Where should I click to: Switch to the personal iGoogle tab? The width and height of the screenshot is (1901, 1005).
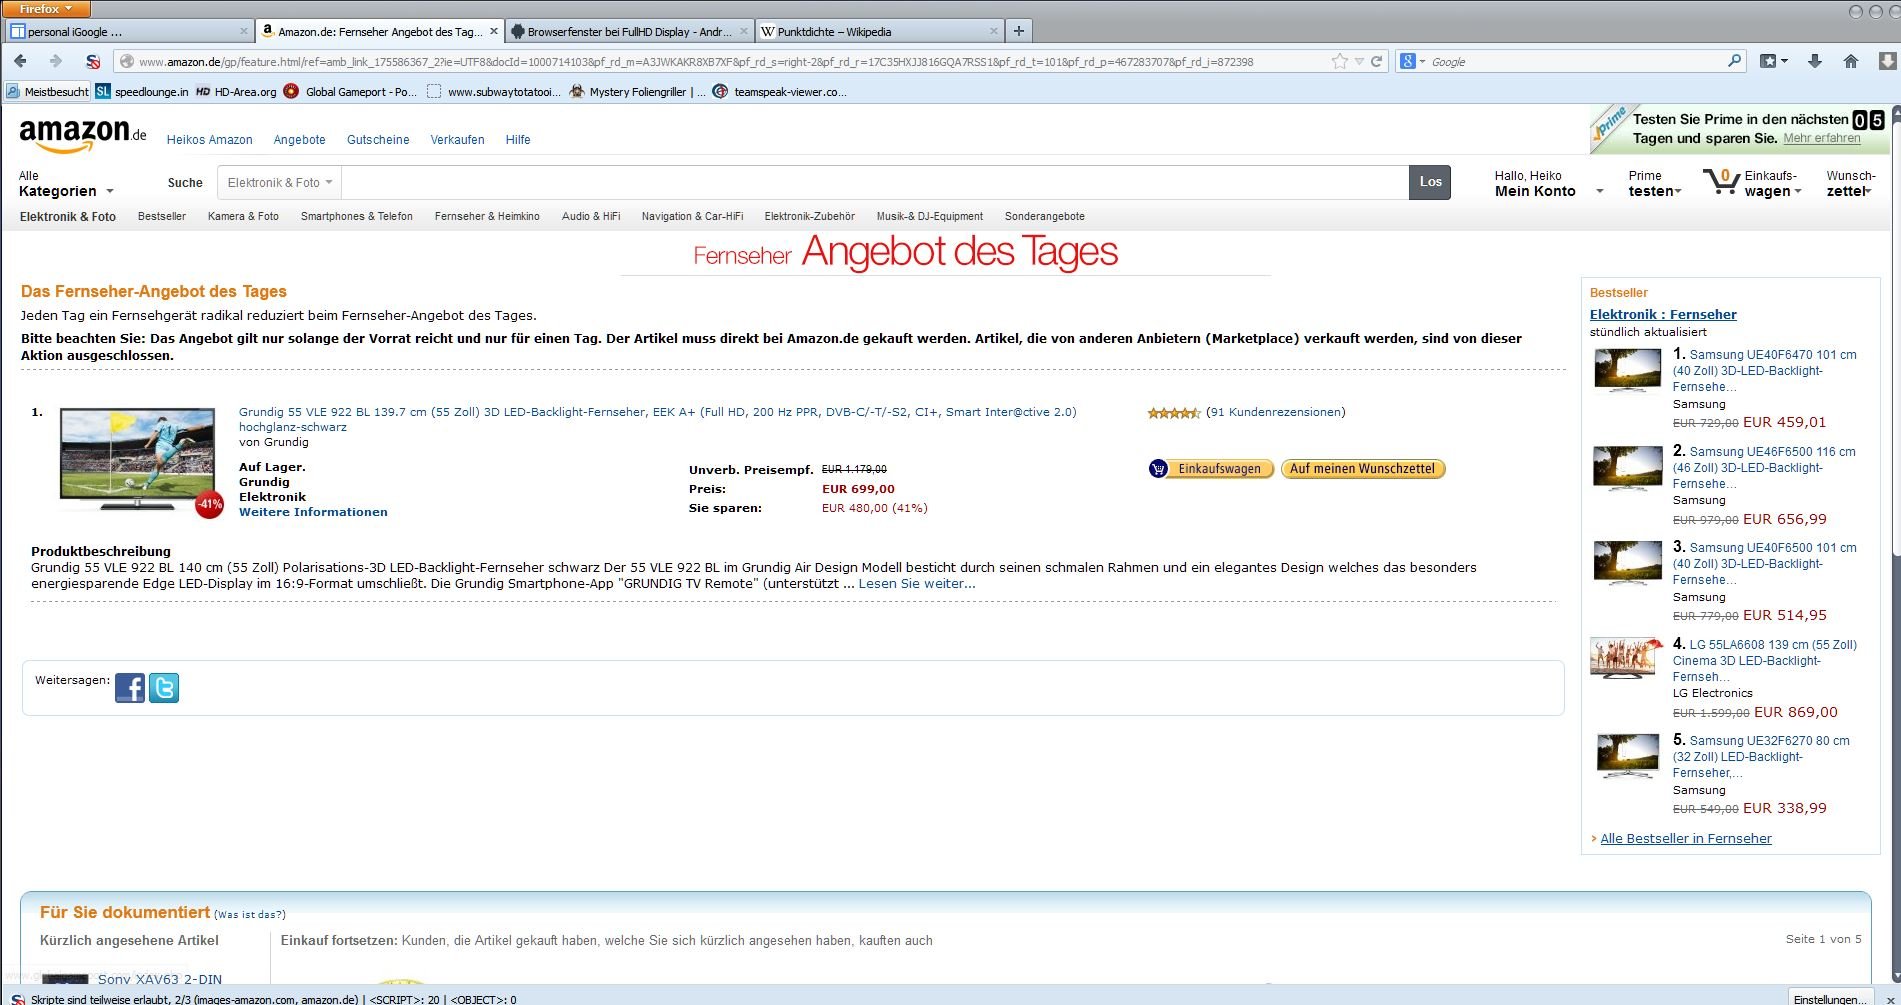[128, 31]
